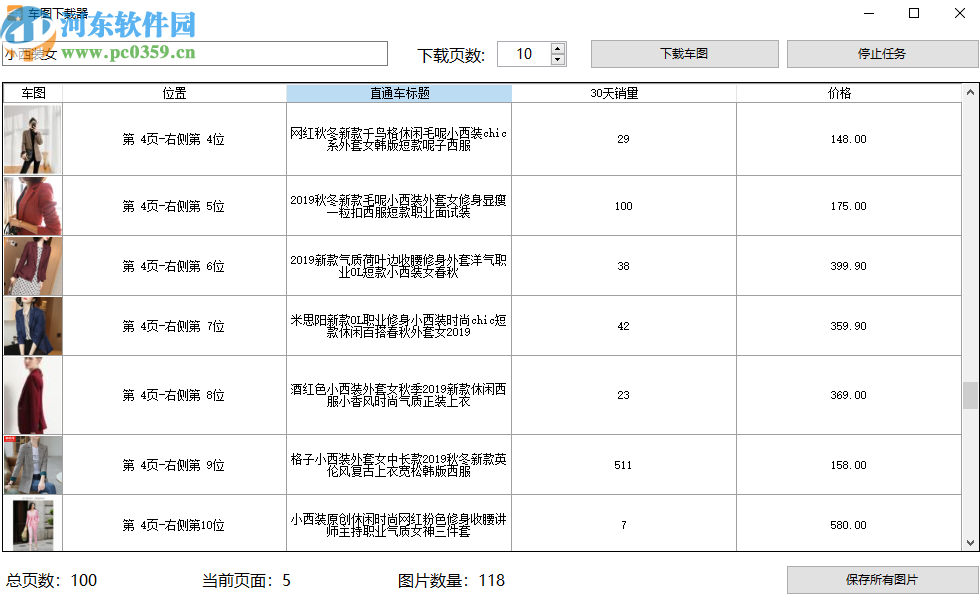Minimize the 车图下载器 window
This screenshot has height=601, width=980.
point(869,13)
